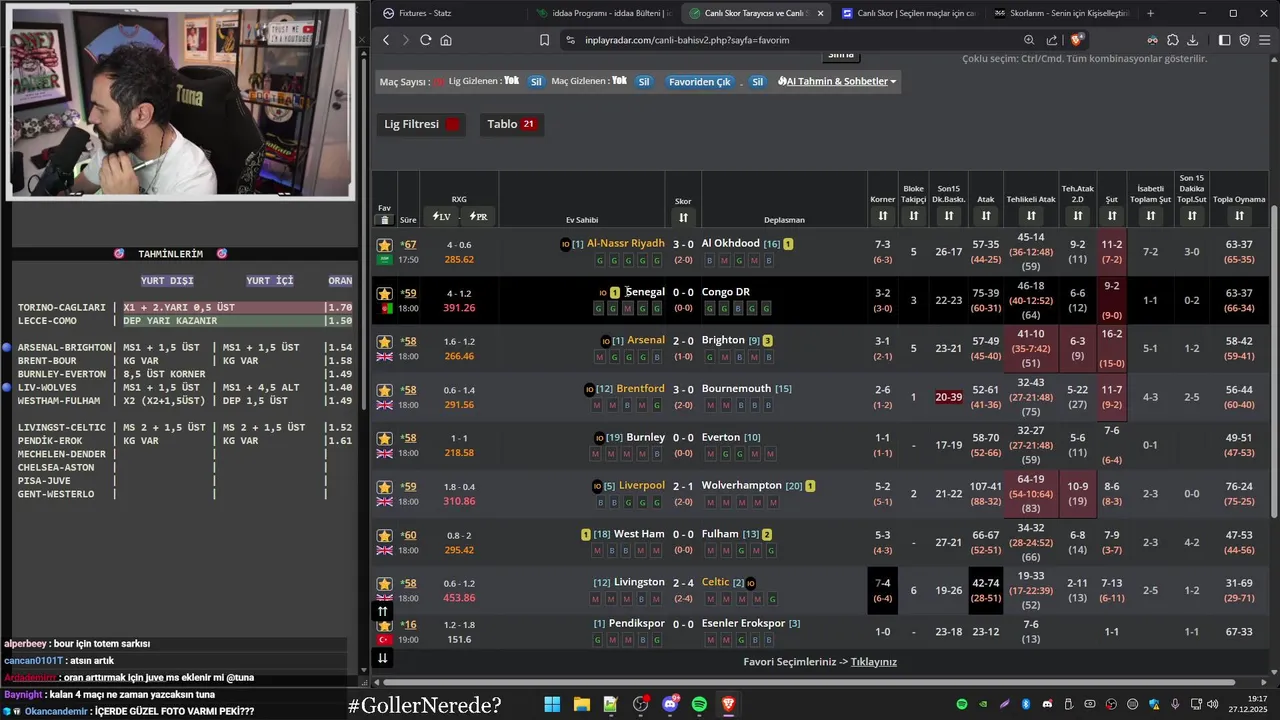This screenshot has width=1280, height=720.
Task: Bookmark this page icon
Action: 544,40
